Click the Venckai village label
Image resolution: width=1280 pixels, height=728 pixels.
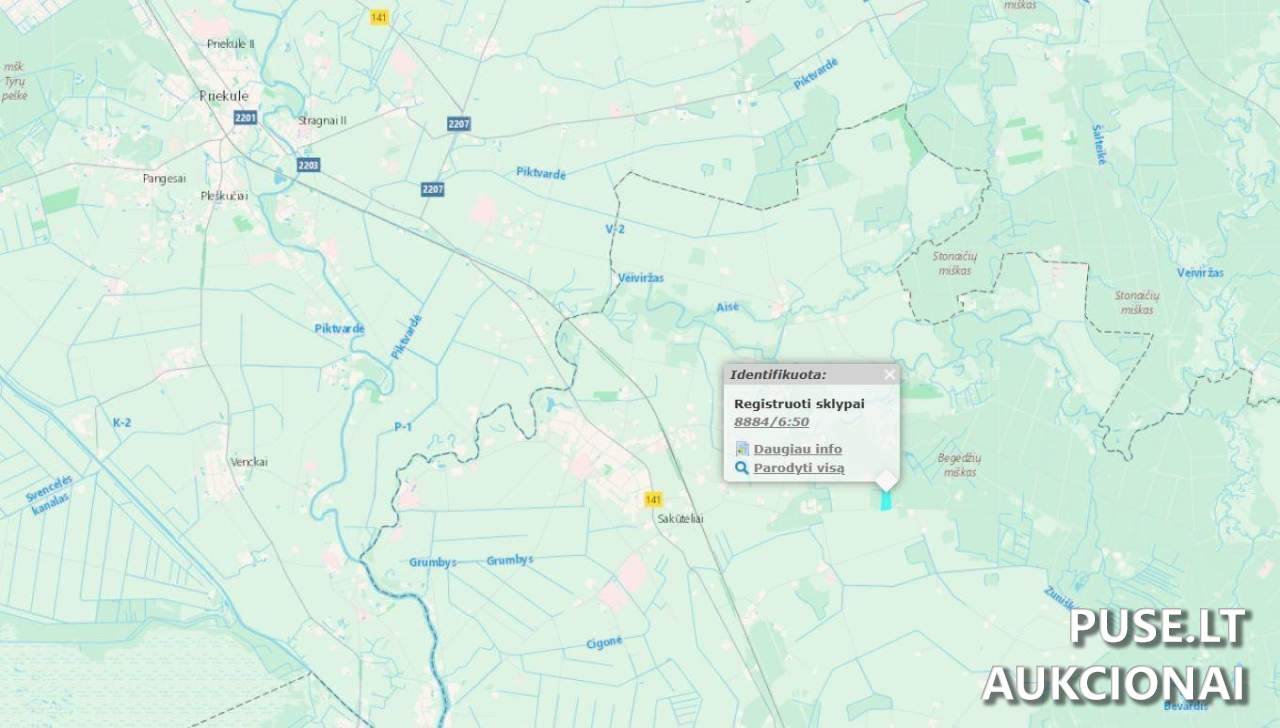click(249, 462)
